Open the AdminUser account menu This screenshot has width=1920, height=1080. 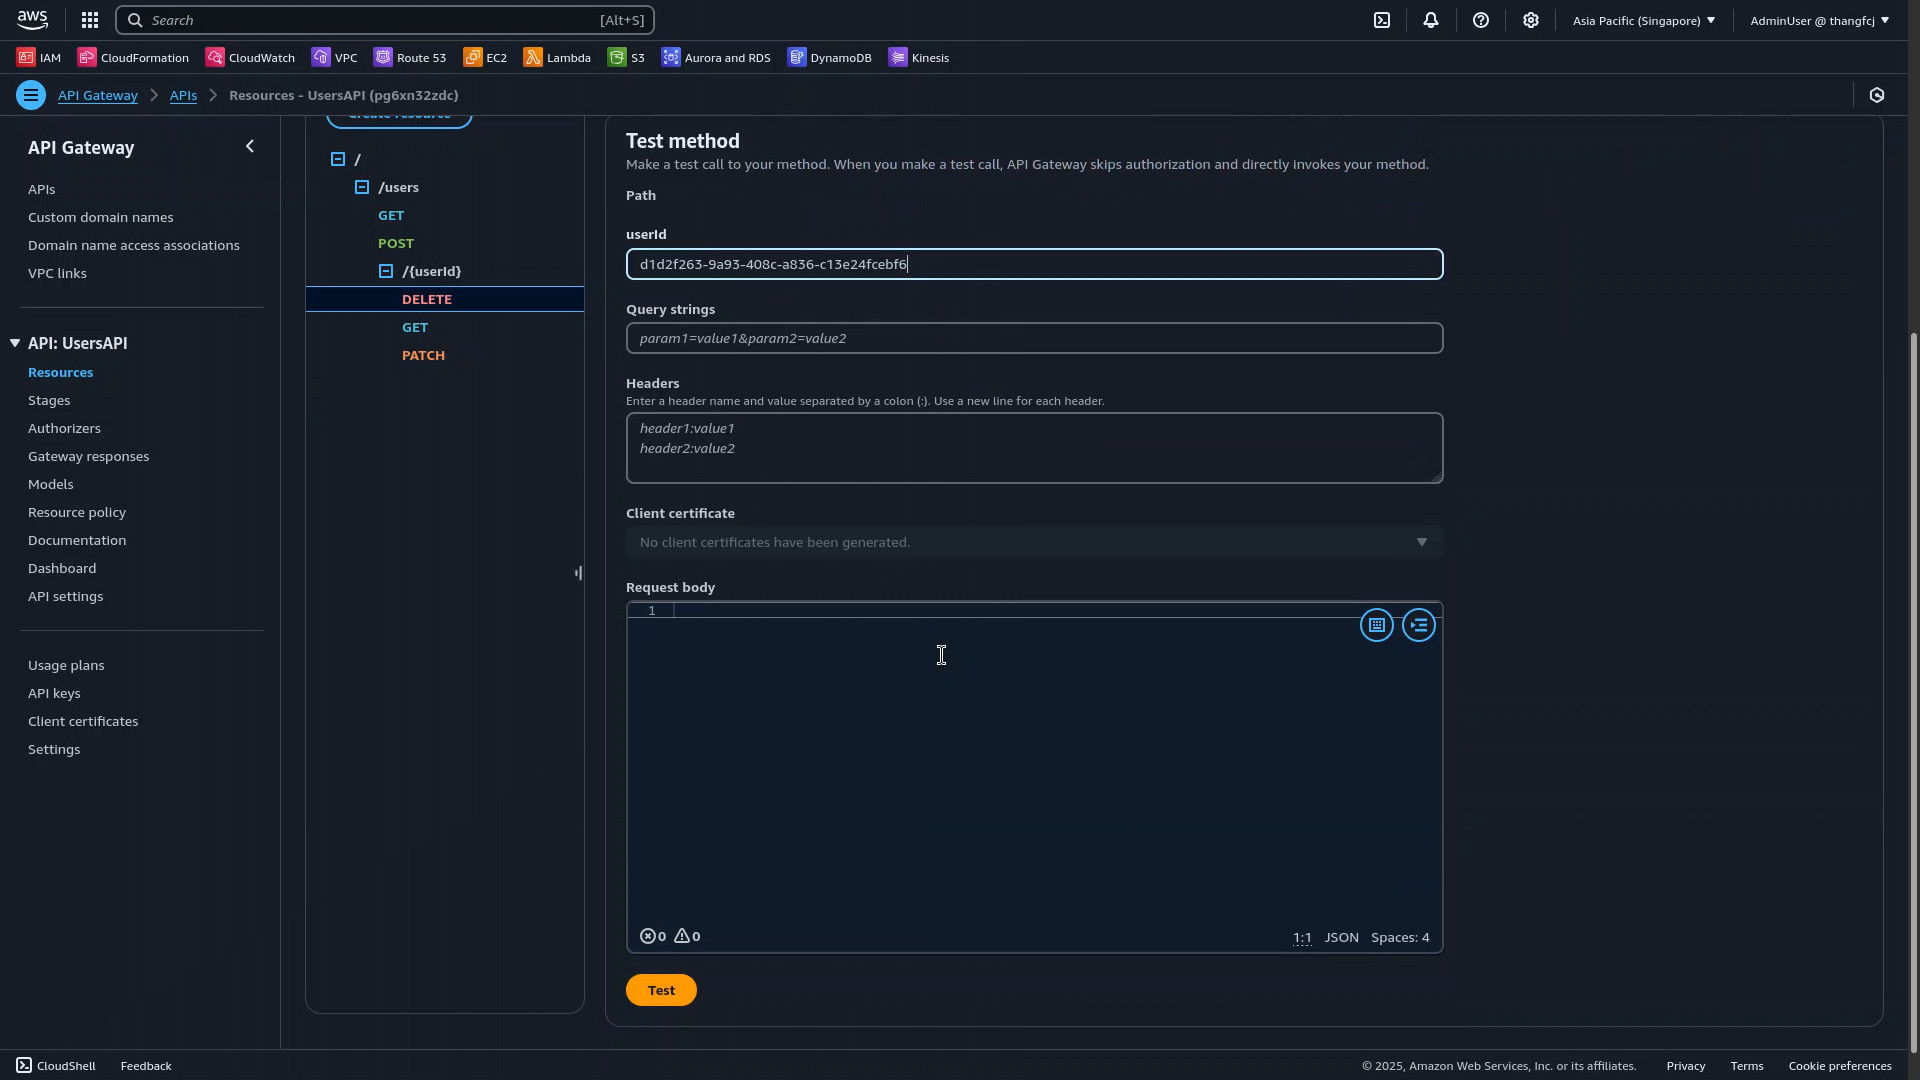coord(1819,20)
